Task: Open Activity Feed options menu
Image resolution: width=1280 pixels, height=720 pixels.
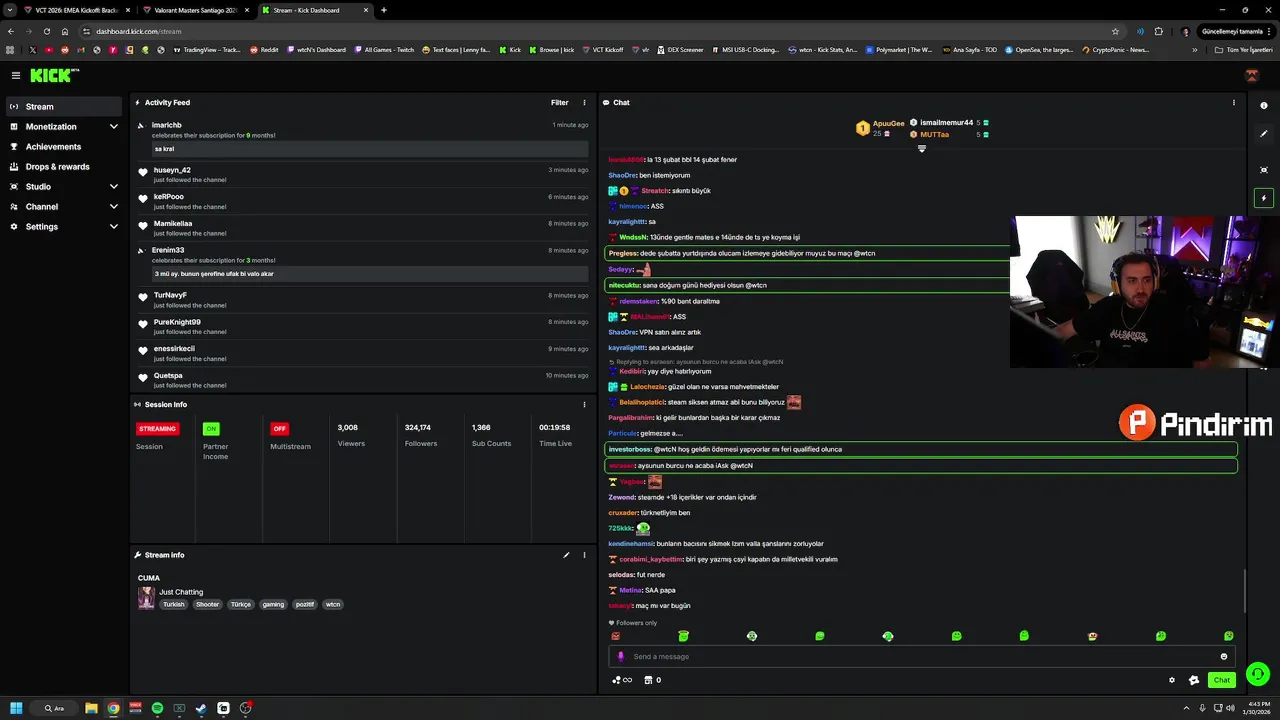Action: point(584,102)
